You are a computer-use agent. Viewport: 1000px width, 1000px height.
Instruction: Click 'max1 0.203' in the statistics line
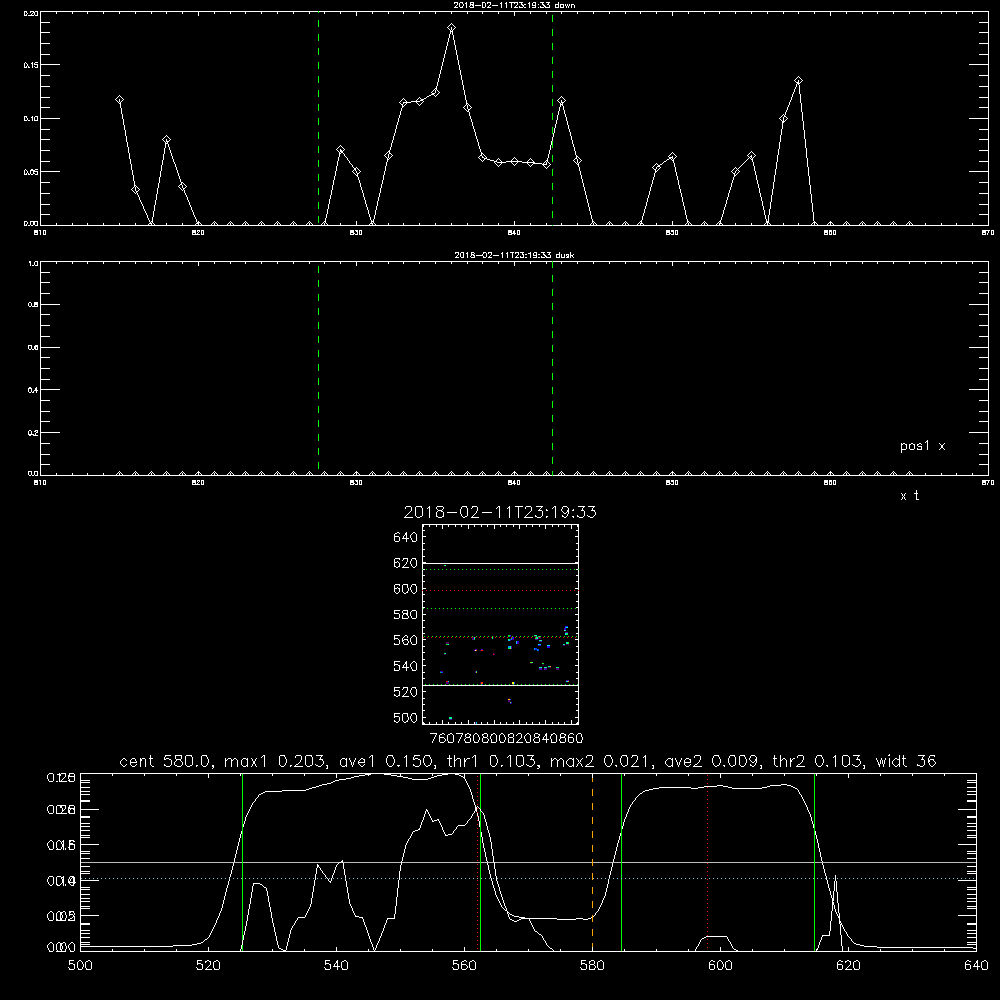276,761
